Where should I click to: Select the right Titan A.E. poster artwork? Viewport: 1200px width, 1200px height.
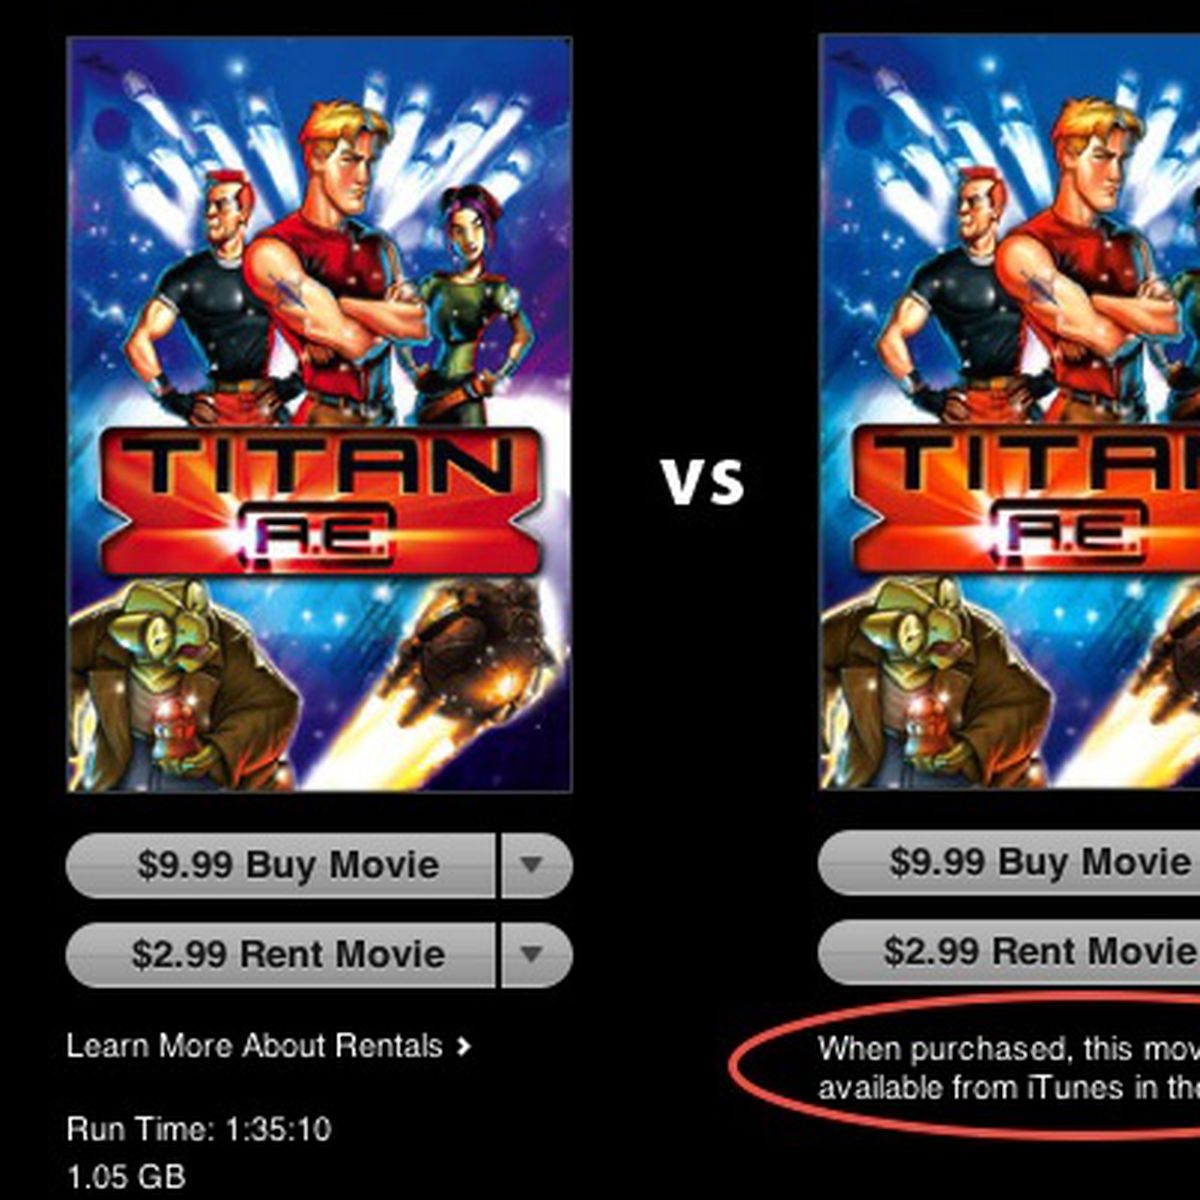1009,412
